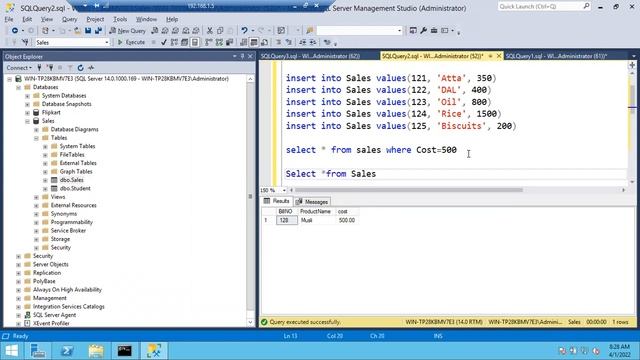Select Results to Grid output mode

tap(254, 42)
